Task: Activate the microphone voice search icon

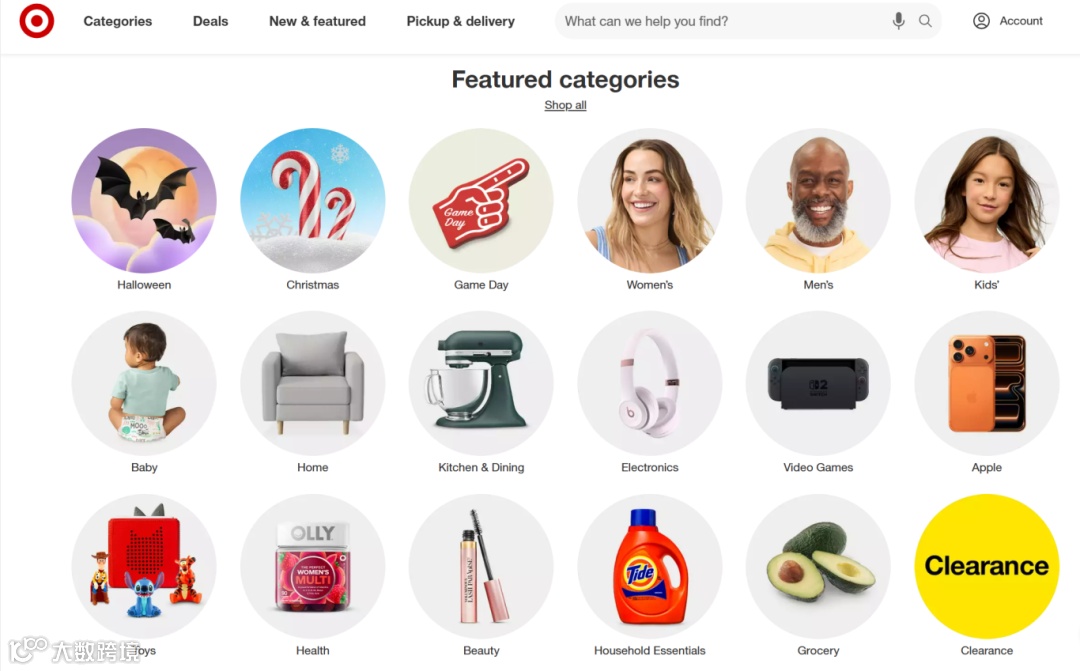Action: pos(898,21)
